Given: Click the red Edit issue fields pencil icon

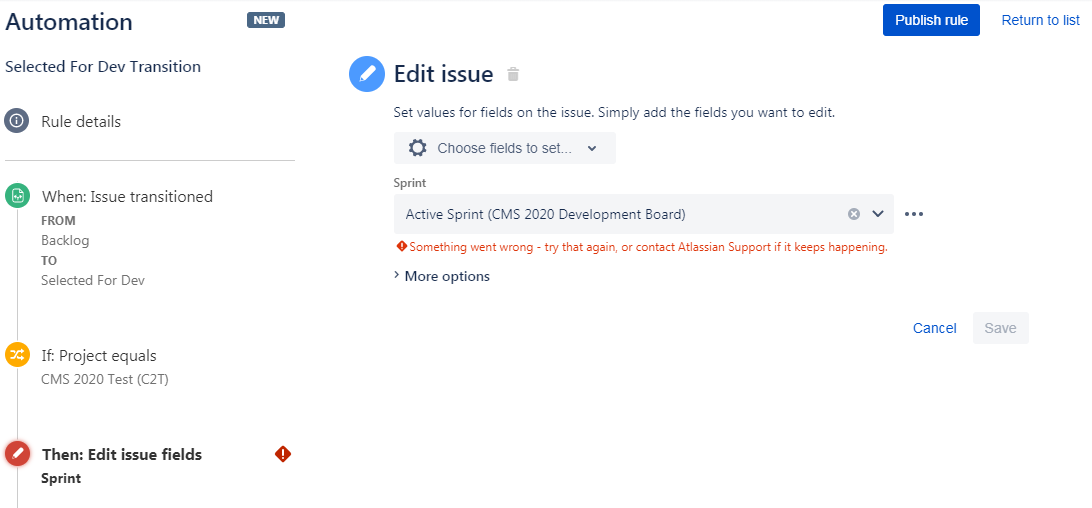Looking at the screenshot, I should click(x=17, y=454).
